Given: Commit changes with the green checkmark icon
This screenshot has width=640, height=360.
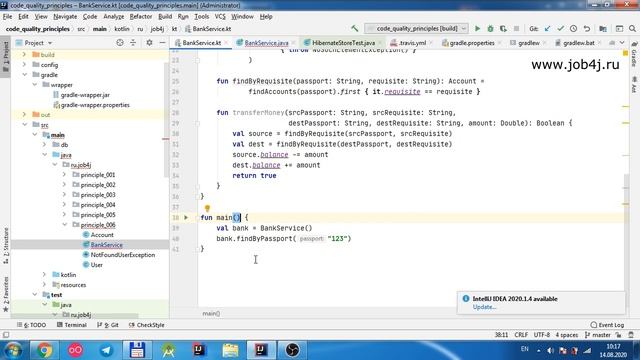Looking at the screenshot, I should pos(560,29).
